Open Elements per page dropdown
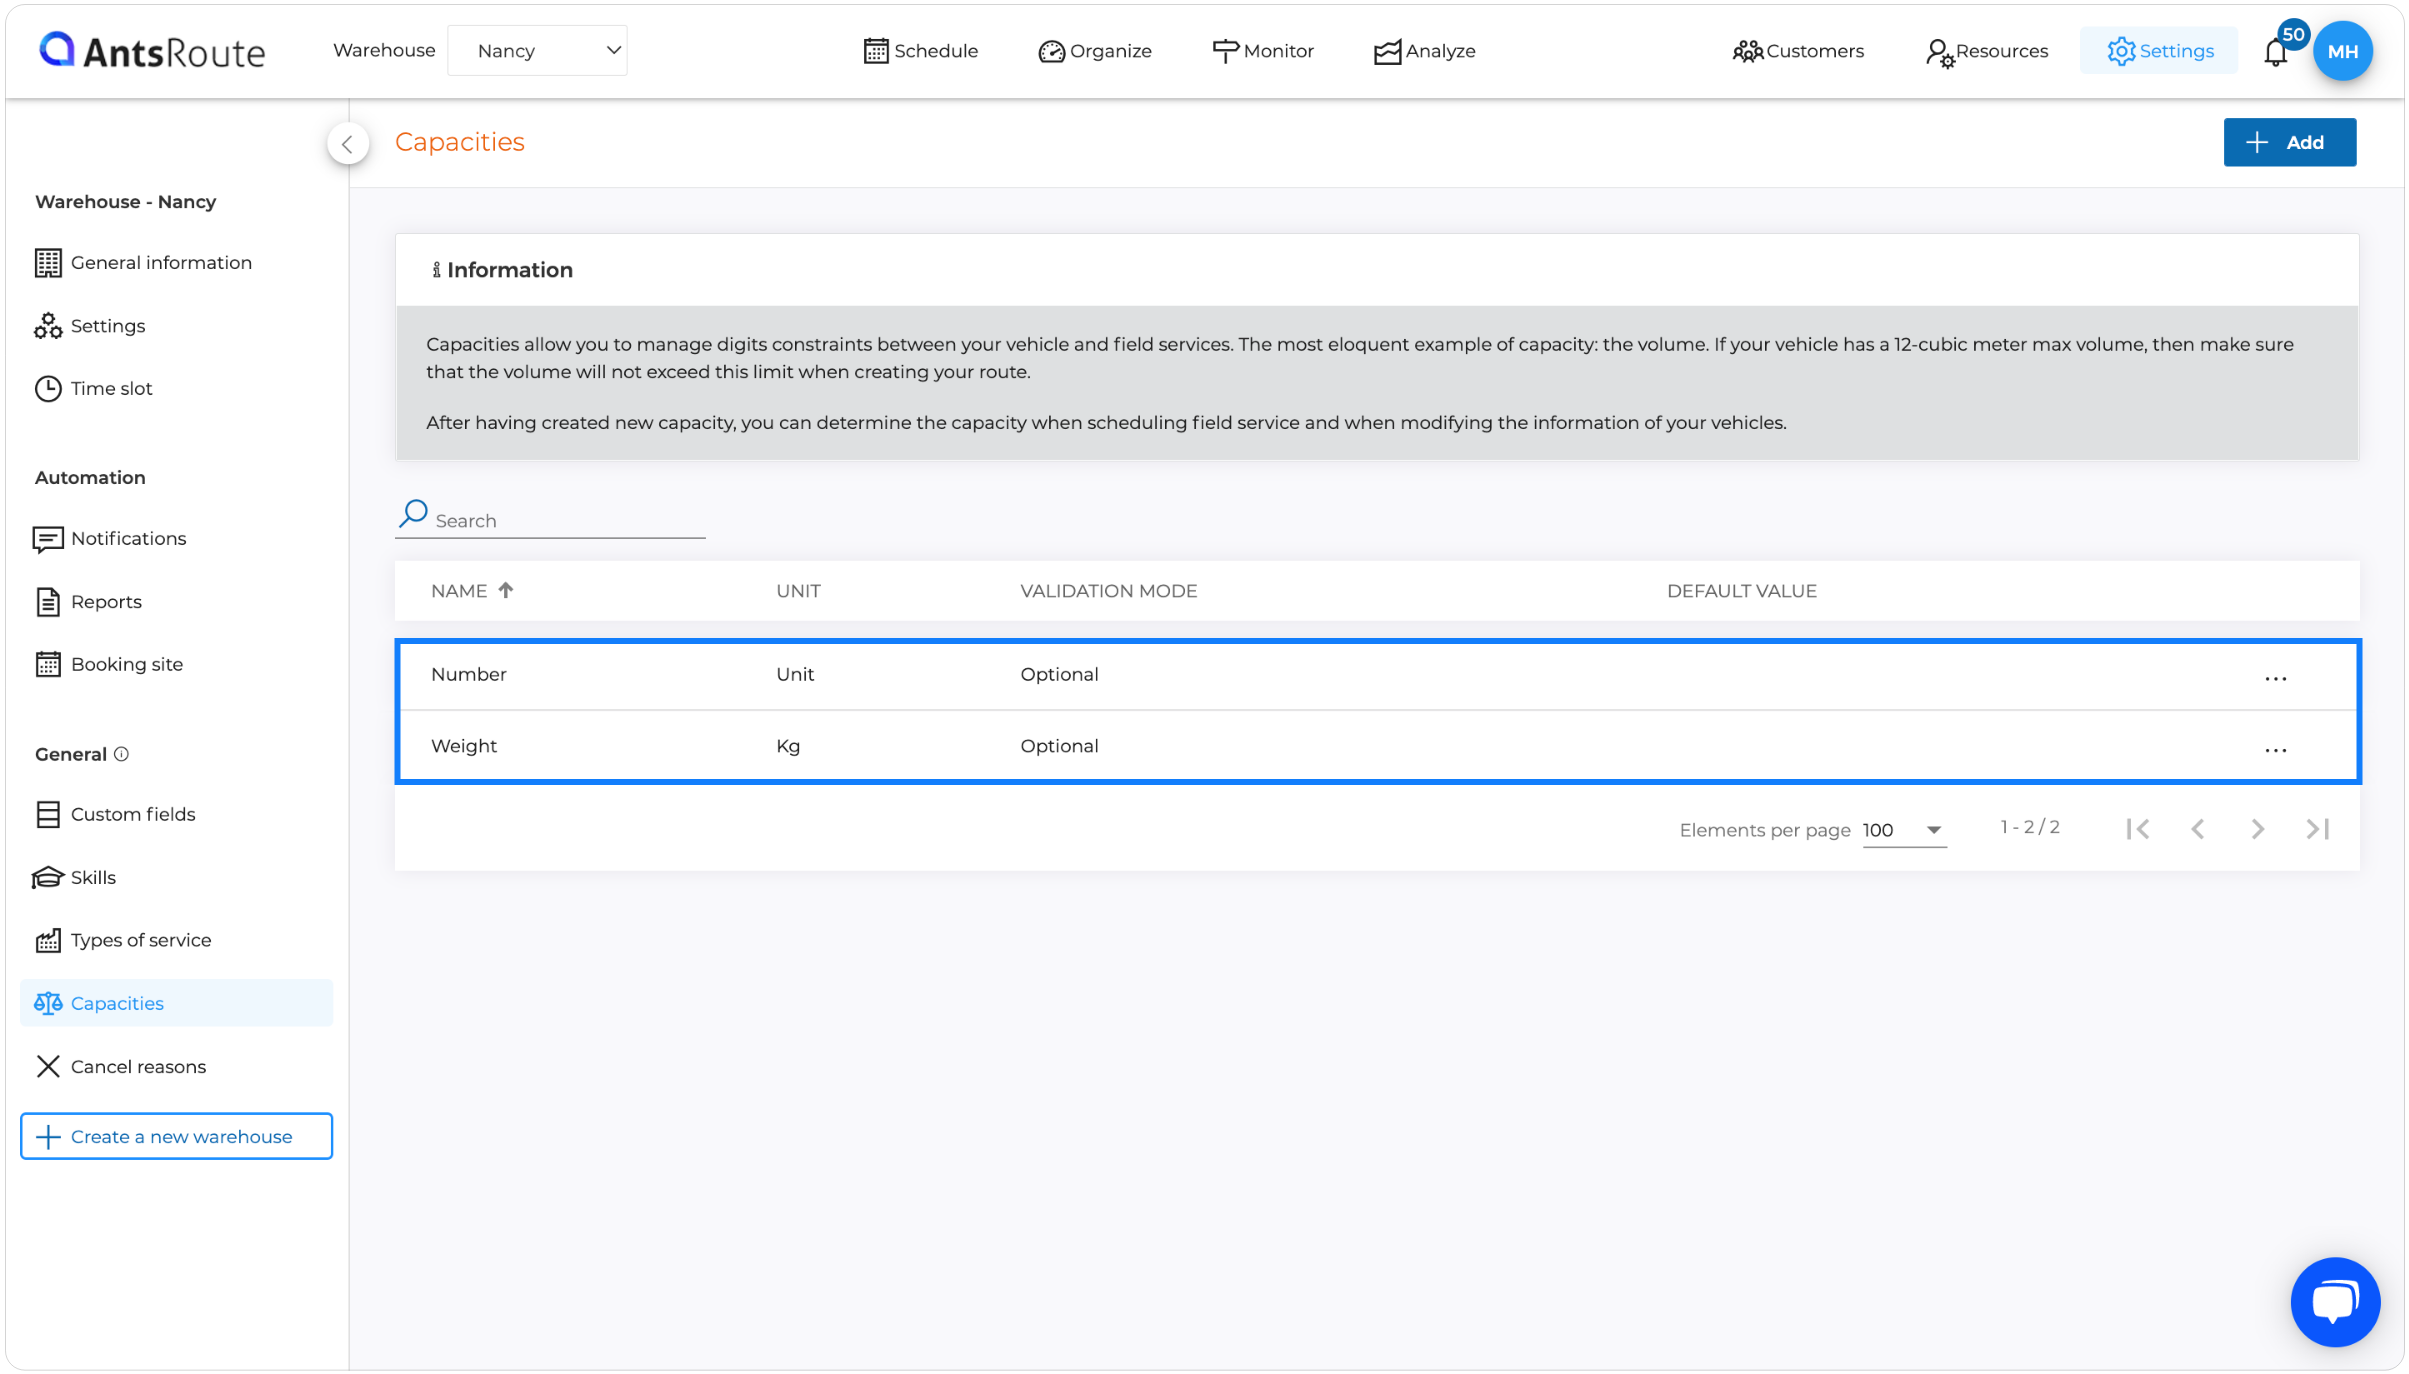Screen dimensions: 2409x1374 [1904, 830]
